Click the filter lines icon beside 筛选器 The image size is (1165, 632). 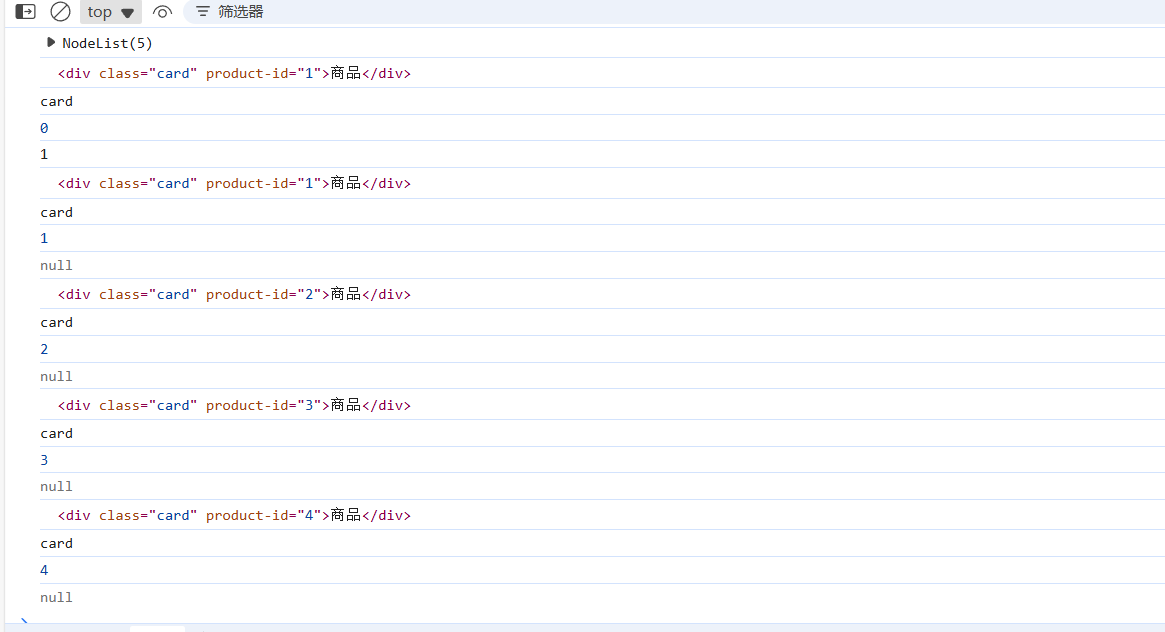pos(202,12)
